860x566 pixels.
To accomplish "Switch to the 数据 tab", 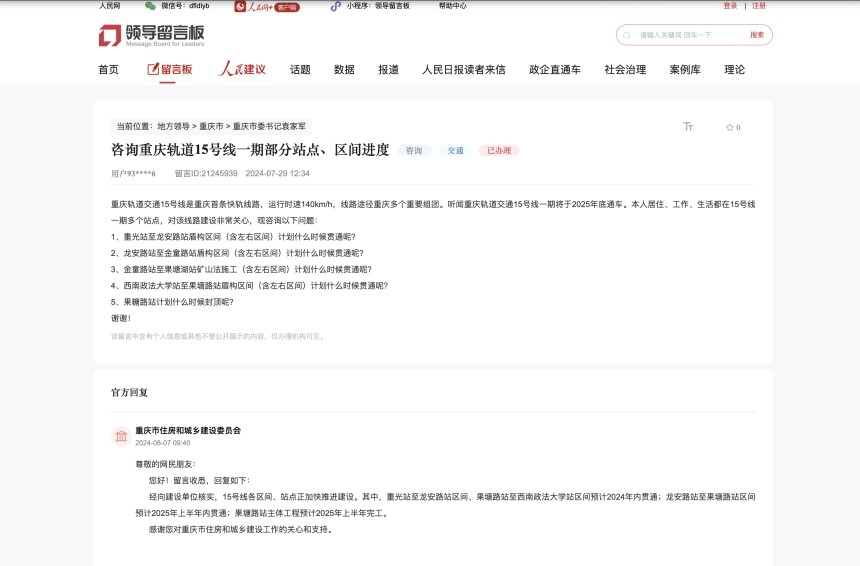I will (344, 70).
